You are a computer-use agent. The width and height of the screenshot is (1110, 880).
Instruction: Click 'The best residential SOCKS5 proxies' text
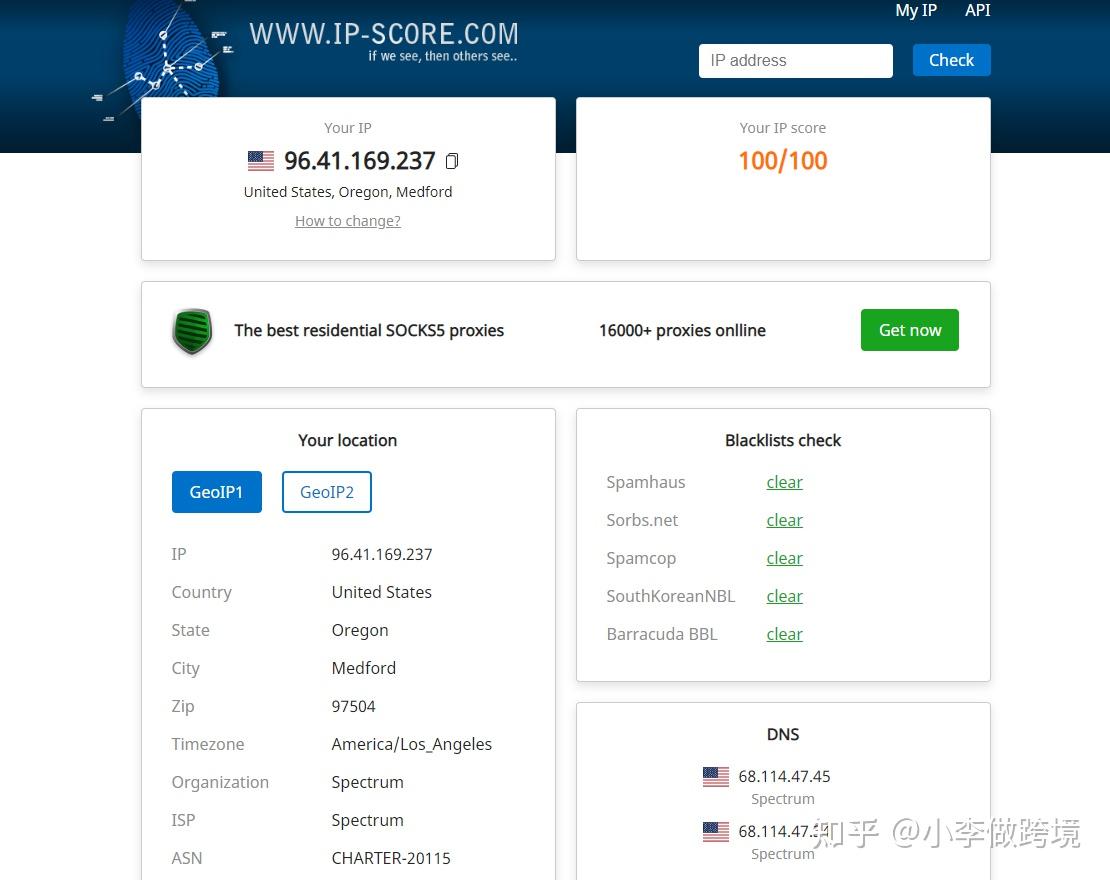(x=369, y=331)
